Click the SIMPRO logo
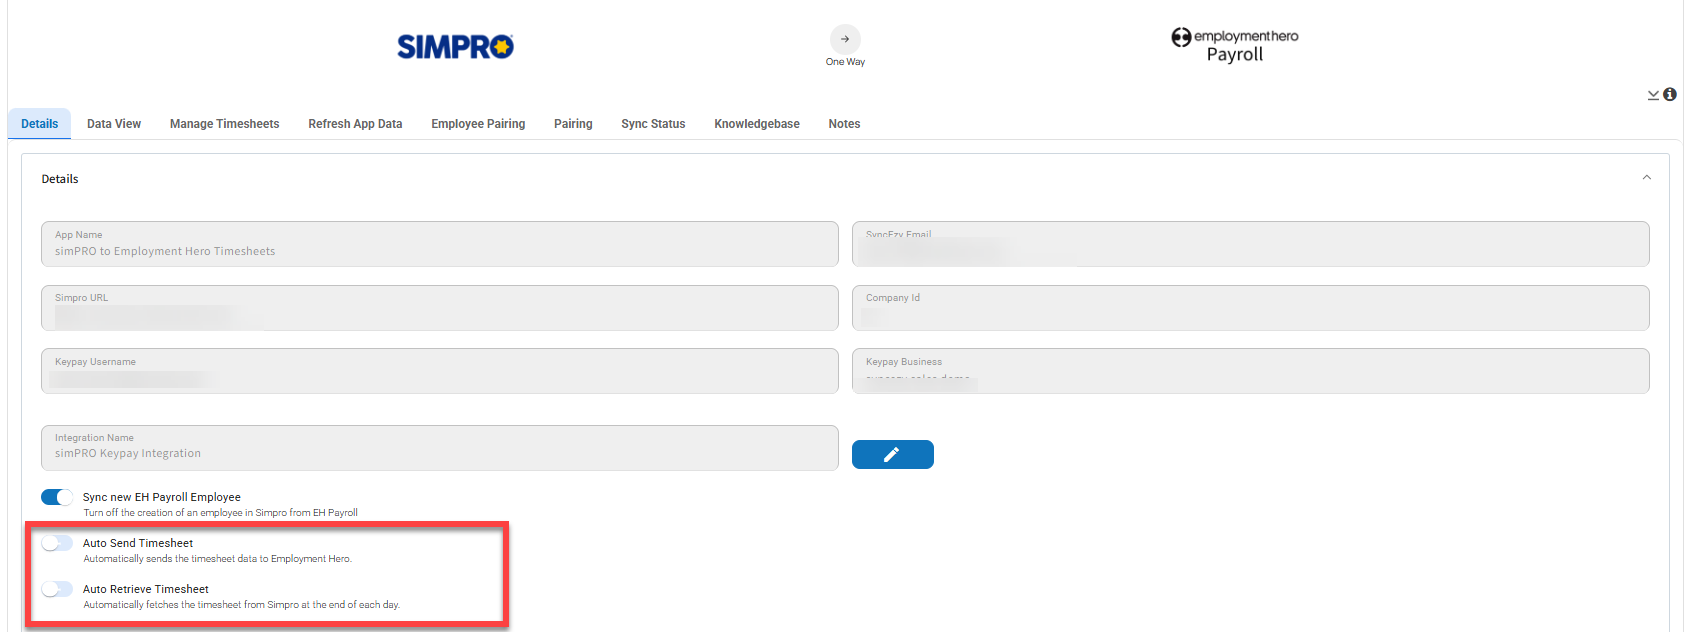This screenshot has height=632, width=1688. pyautogui.click(x=455, y=47)
